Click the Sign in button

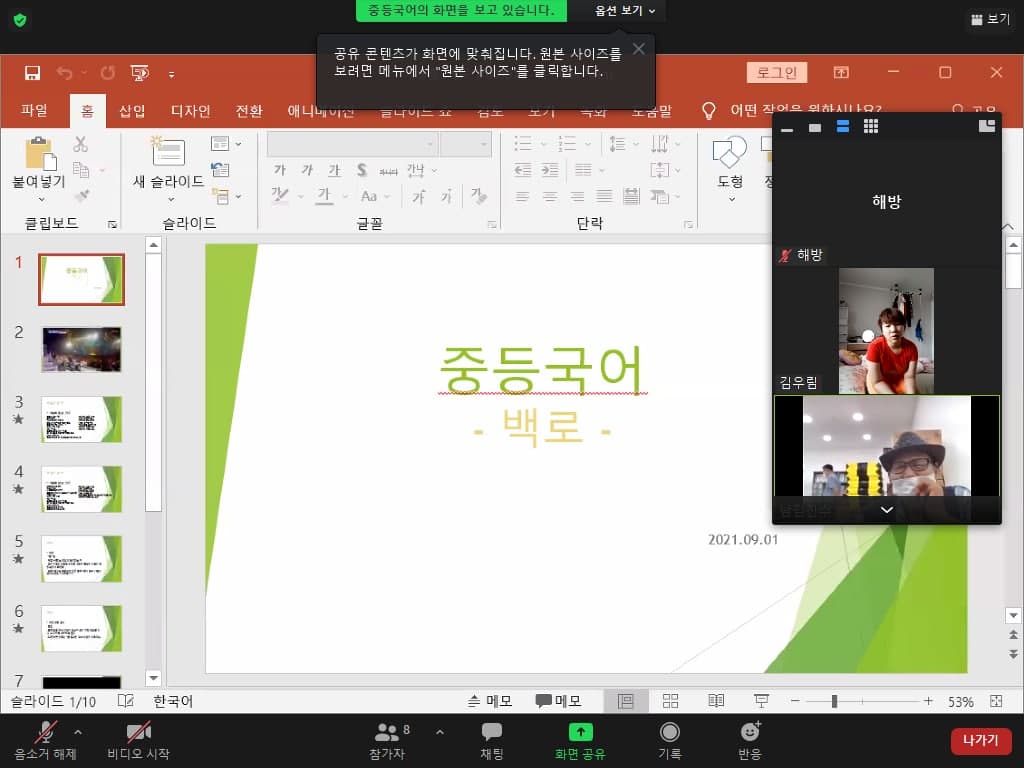[x=777, y=72]
